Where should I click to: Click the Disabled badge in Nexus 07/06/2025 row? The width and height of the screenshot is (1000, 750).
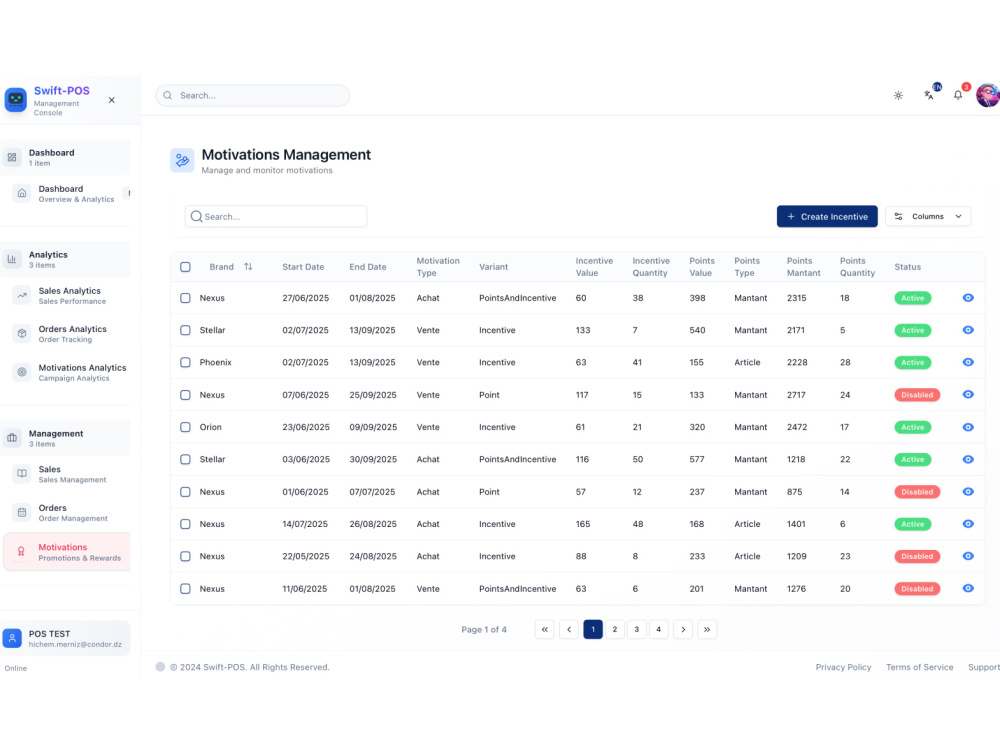(917, 395)
